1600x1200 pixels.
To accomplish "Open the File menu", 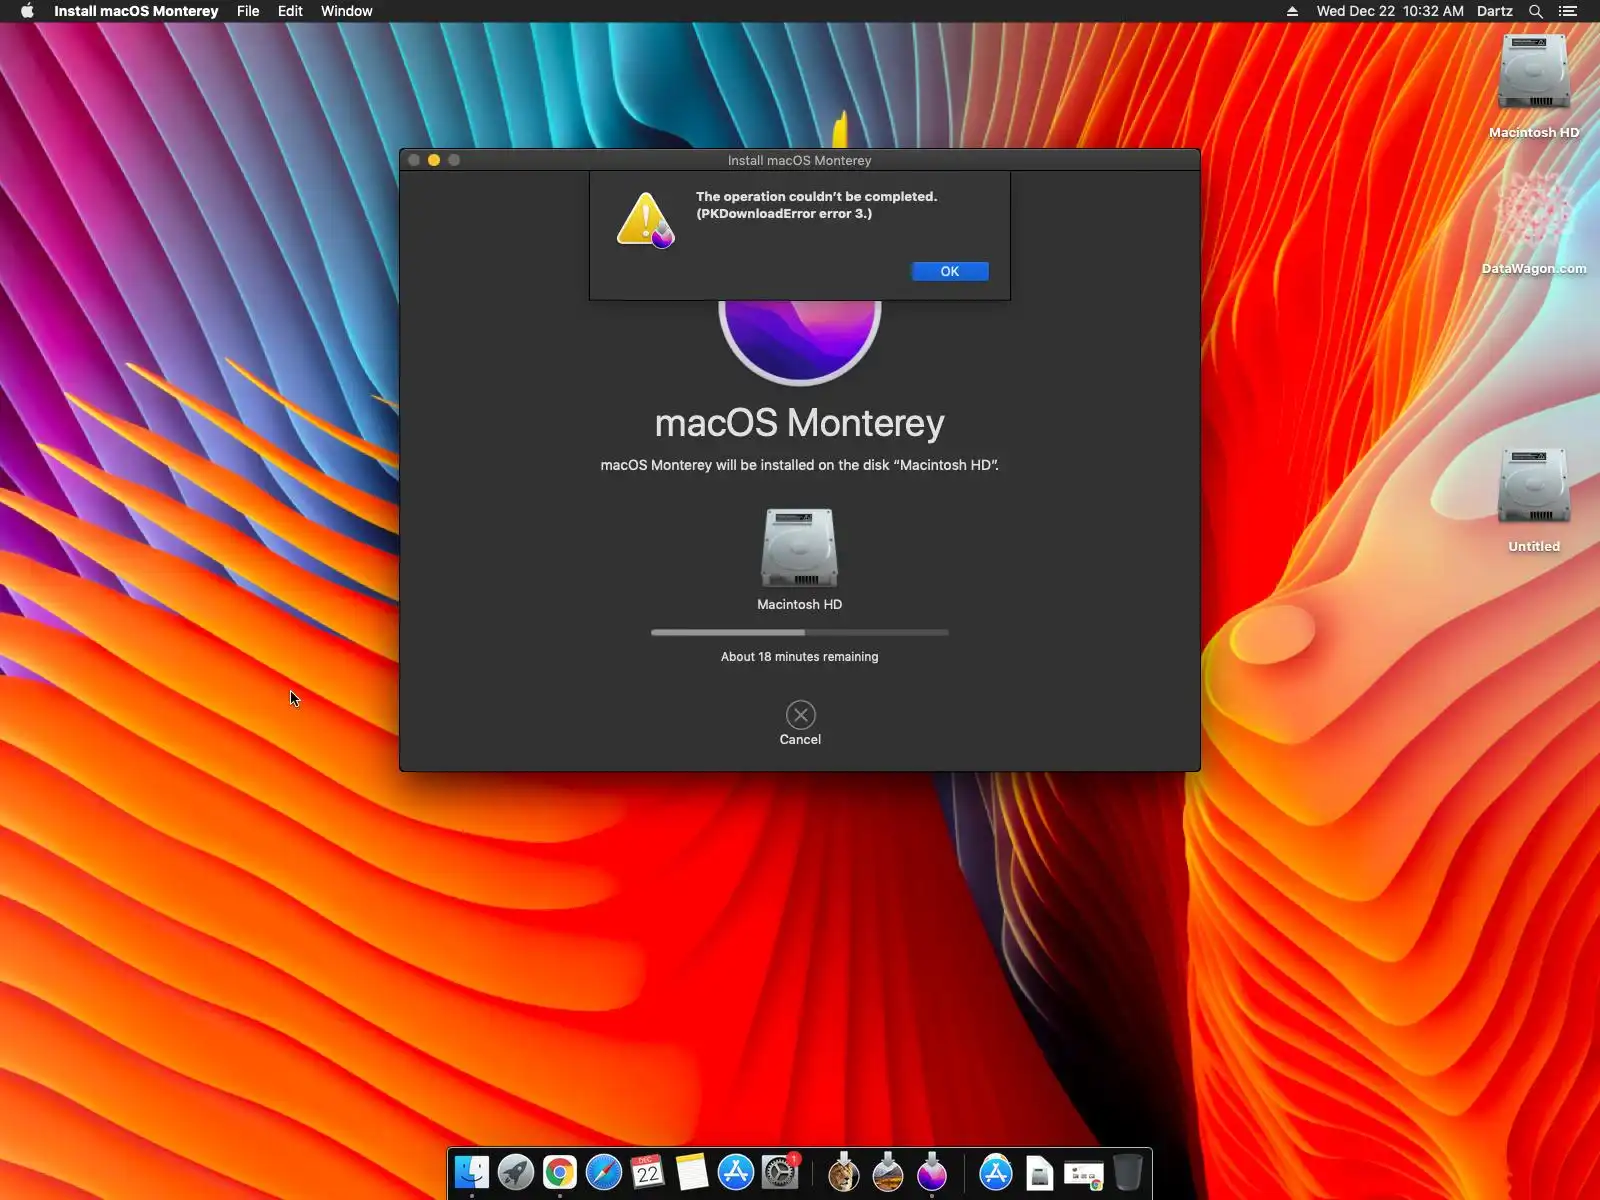I will (x=248, y=11).
